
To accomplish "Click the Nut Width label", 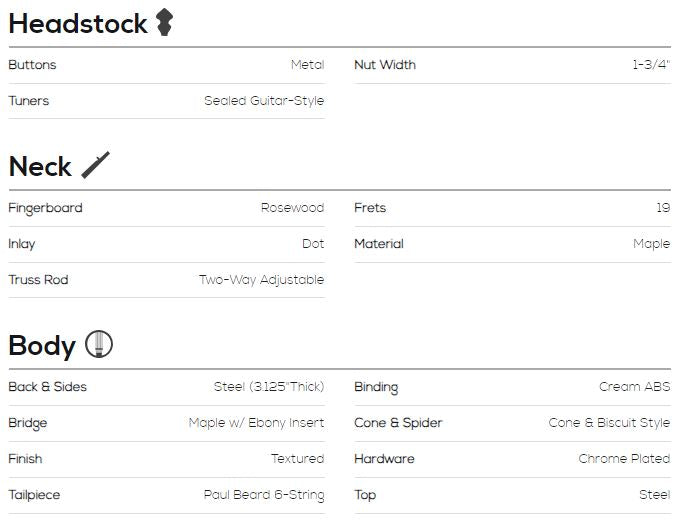I will (385, 65).
